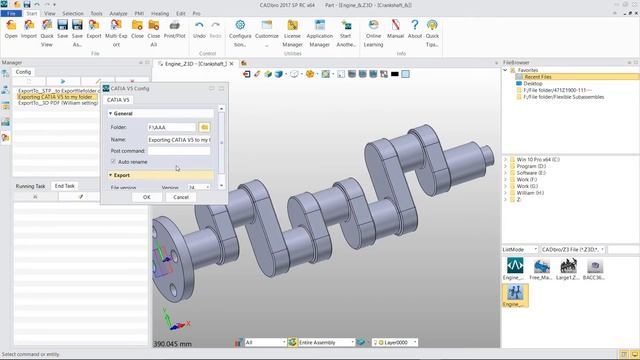
Task: Click the red delete icon in Config toolbar
Action: 132,81
